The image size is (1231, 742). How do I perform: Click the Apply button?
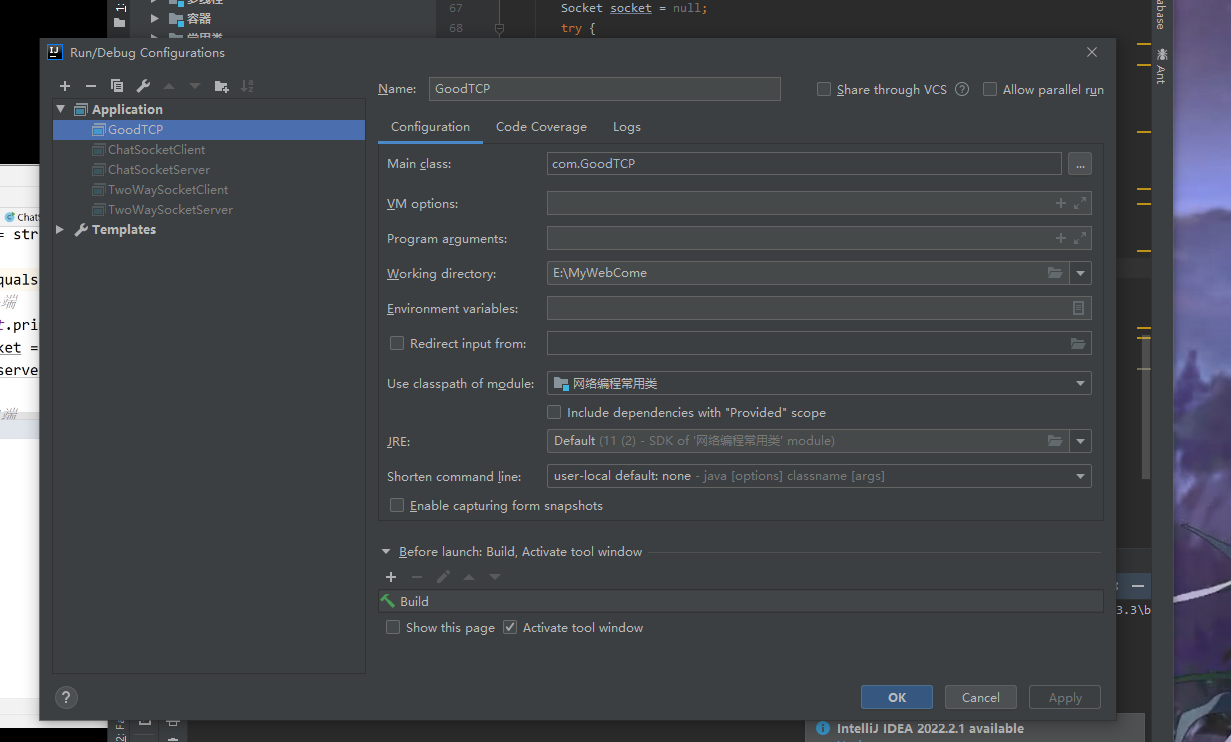(1065, 697)
